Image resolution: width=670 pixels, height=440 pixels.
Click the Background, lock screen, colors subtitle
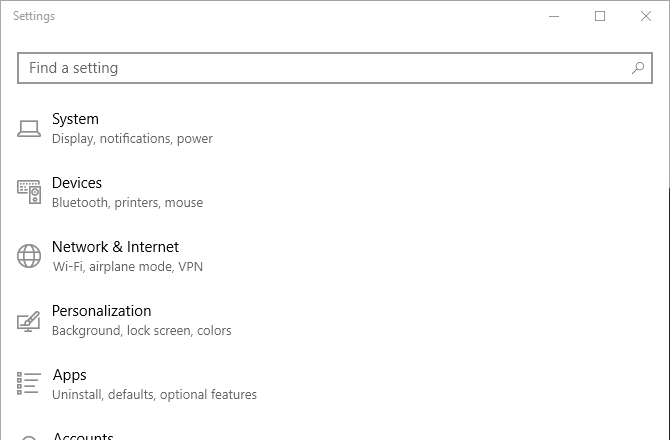tap(141, 331)
